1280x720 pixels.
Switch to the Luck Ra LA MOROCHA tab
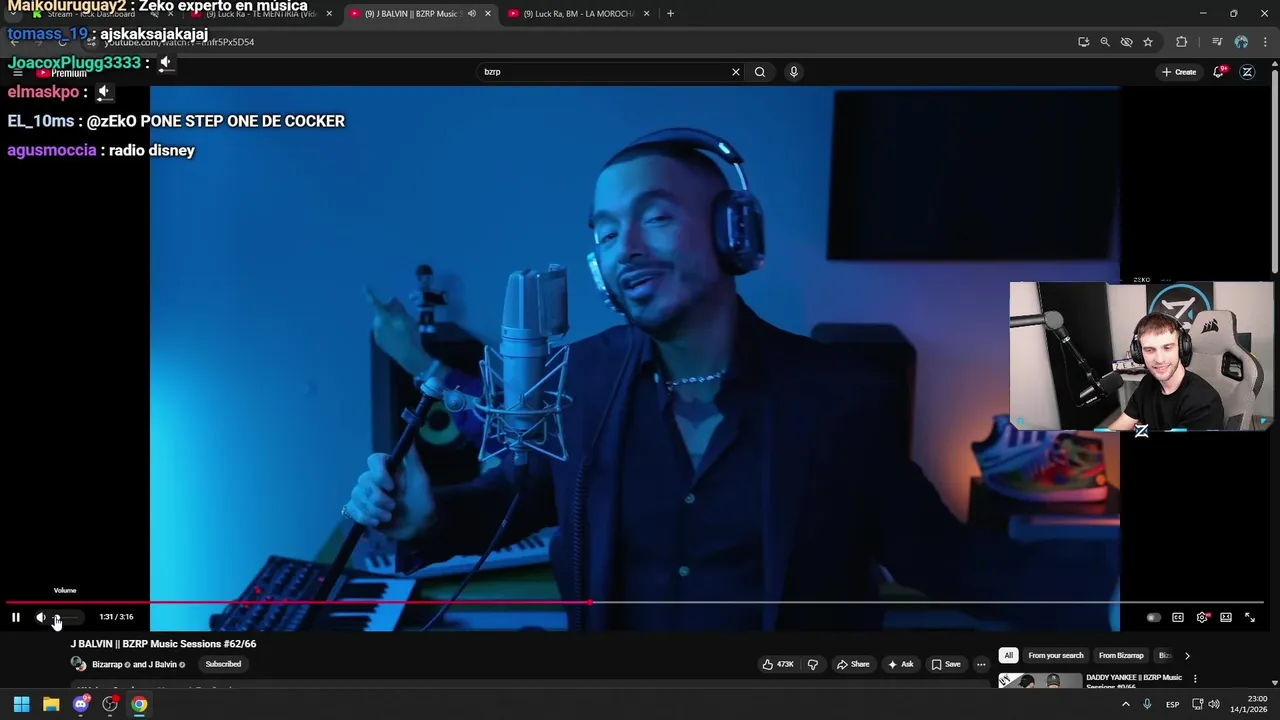pos(578,14)
